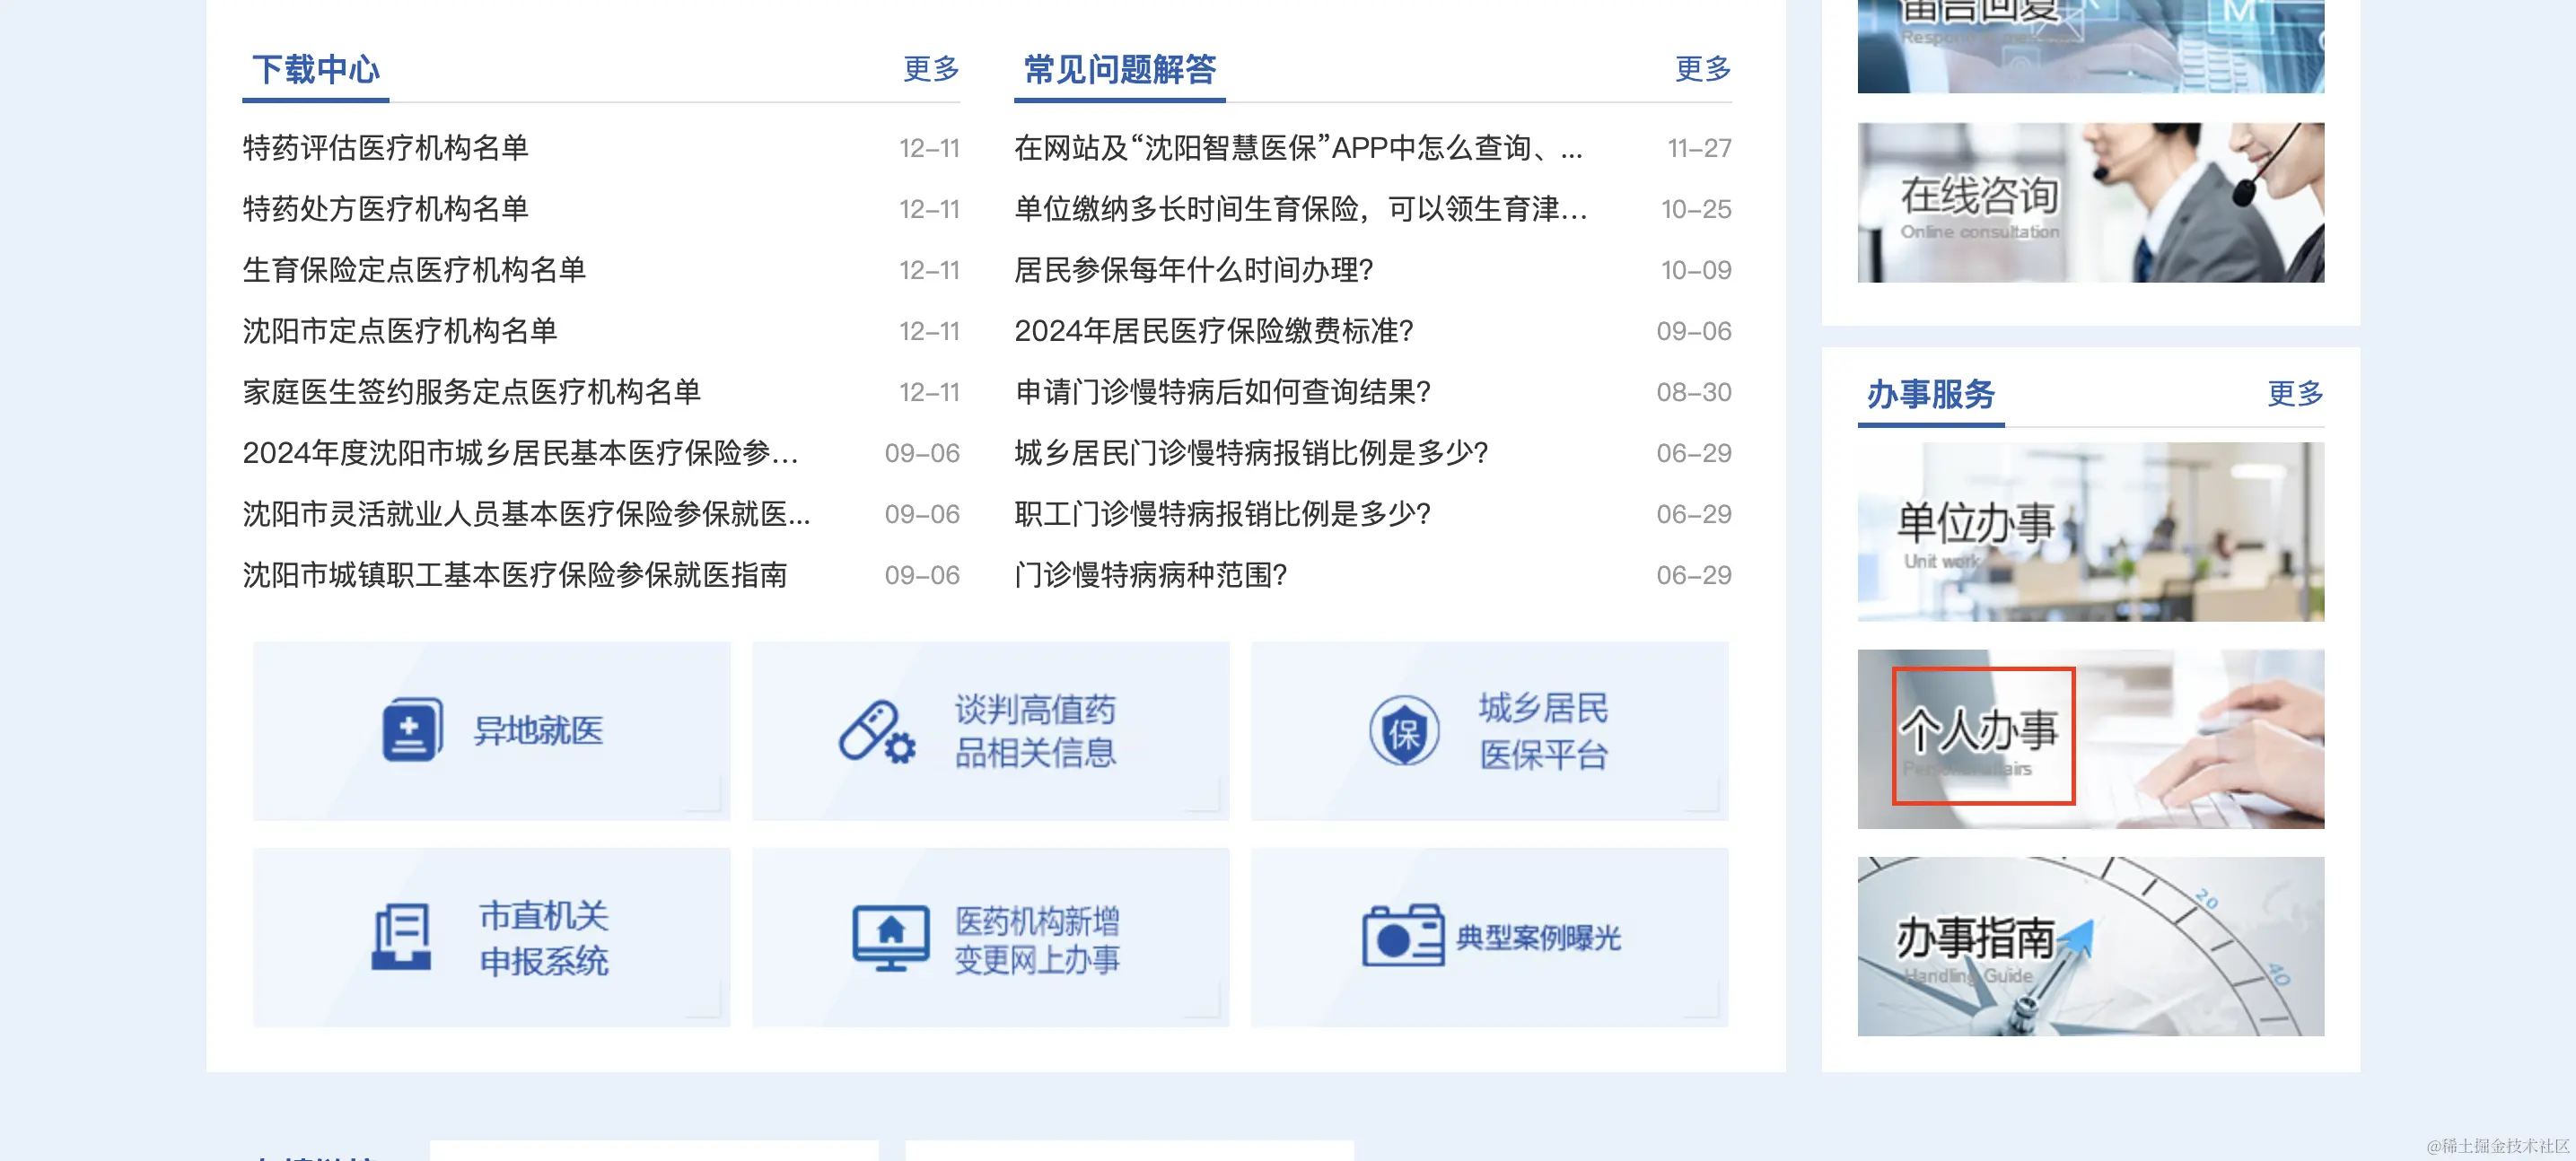Open 市直机关申报系统 text link
Screen dimensions: 2576x1161
pos(544,938)
